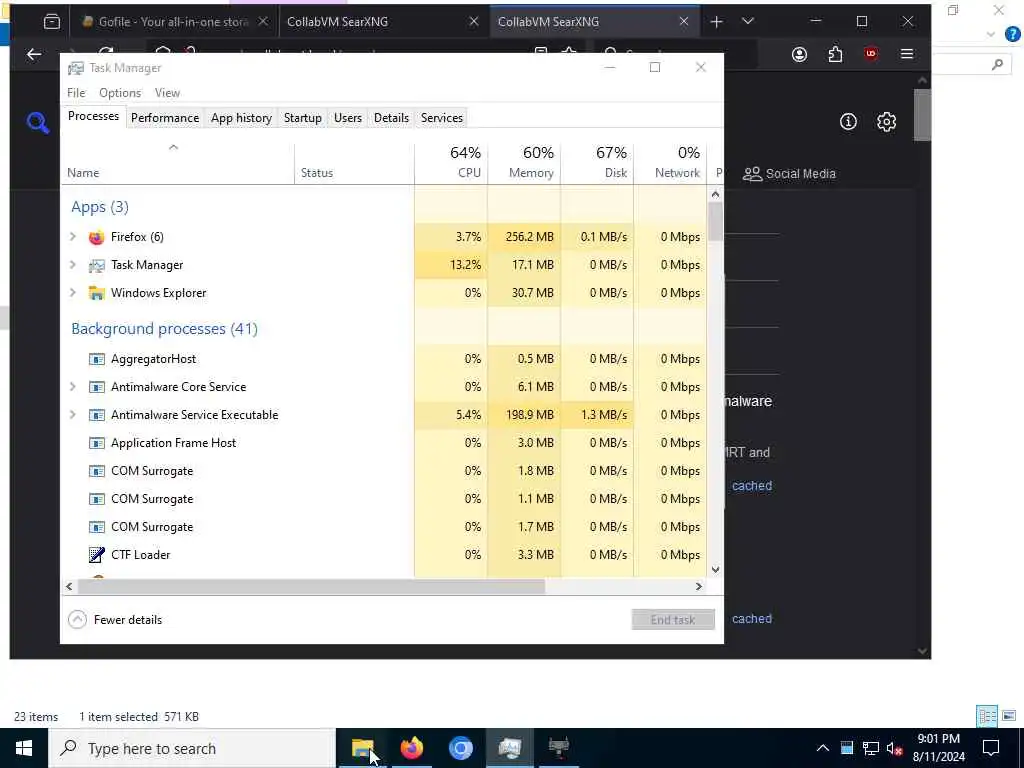Switch to the Startup tab
The height and width of the screenshot is (768, 1024).
click(x=302, y=118)
